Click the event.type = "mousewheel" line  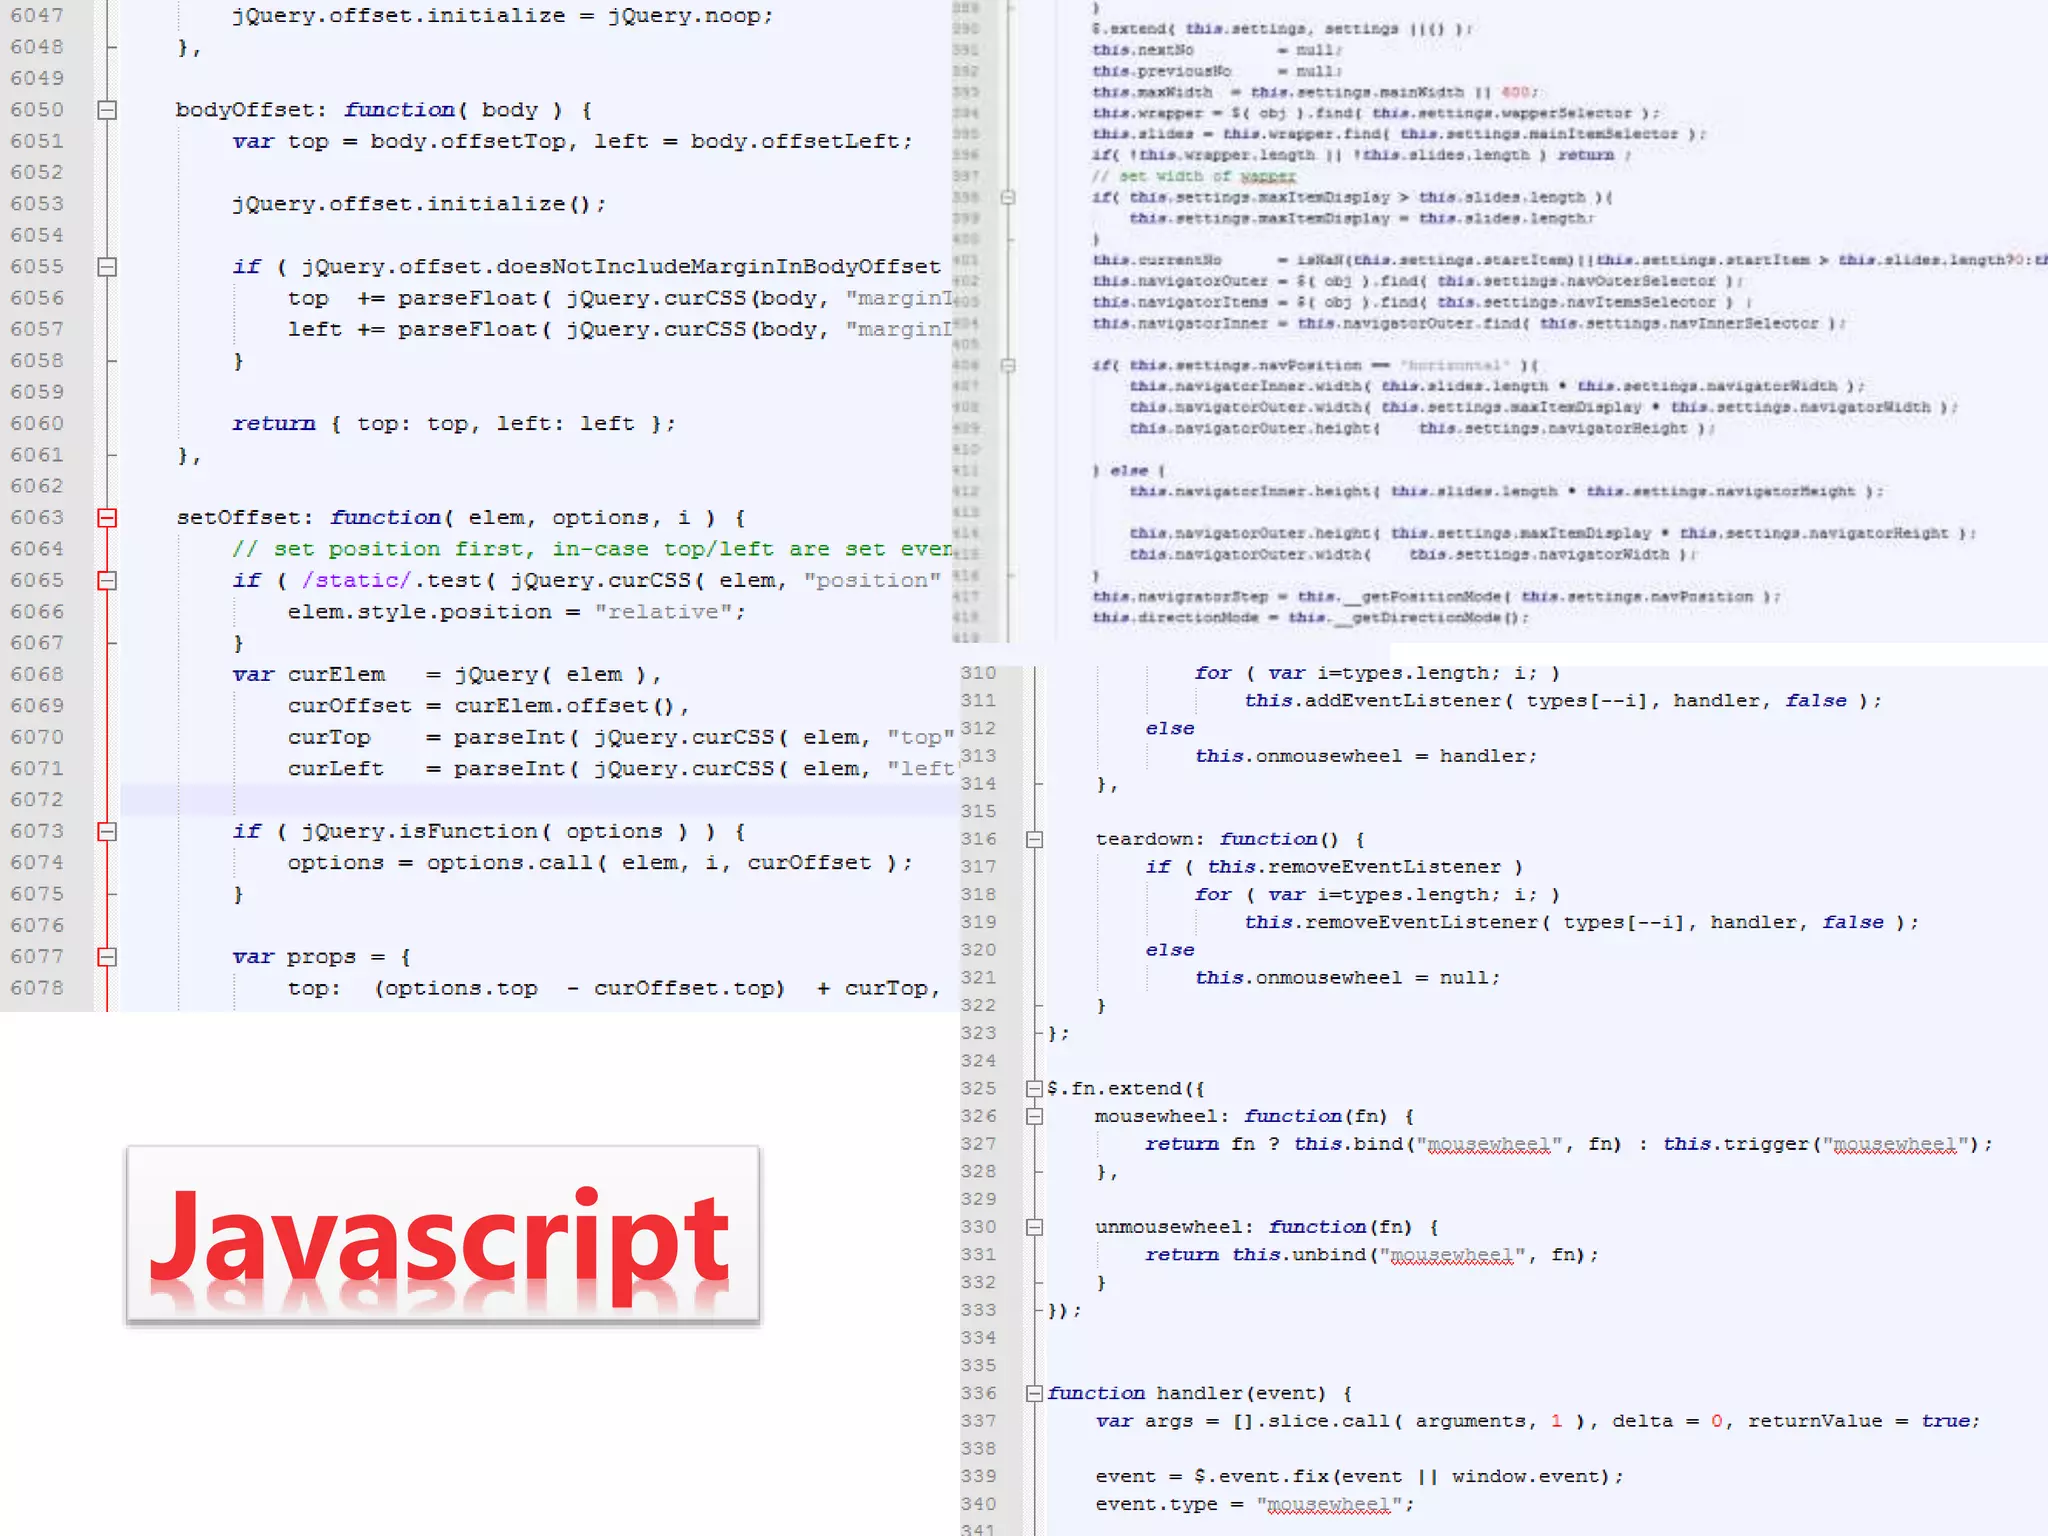pos(1255,1505)
